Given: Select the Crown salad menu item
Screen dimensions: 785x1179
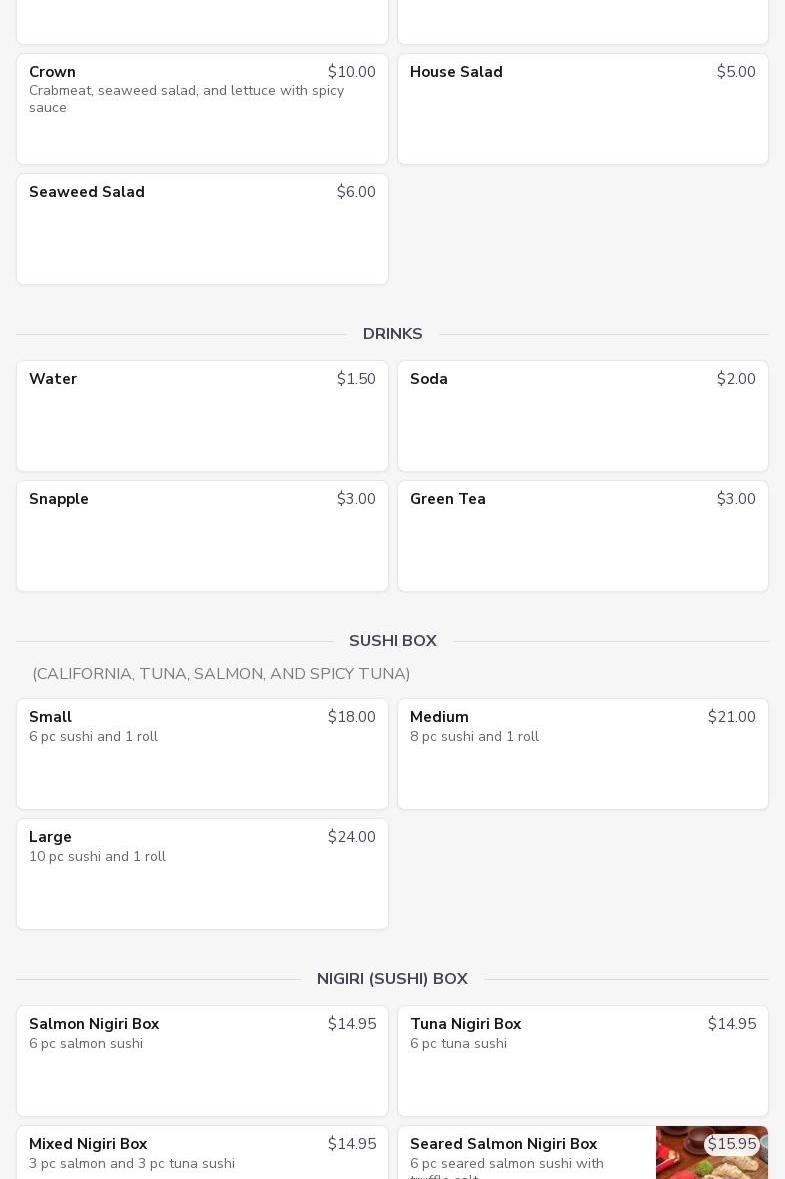Looking at the screenshot, I should tap(202, 109).
